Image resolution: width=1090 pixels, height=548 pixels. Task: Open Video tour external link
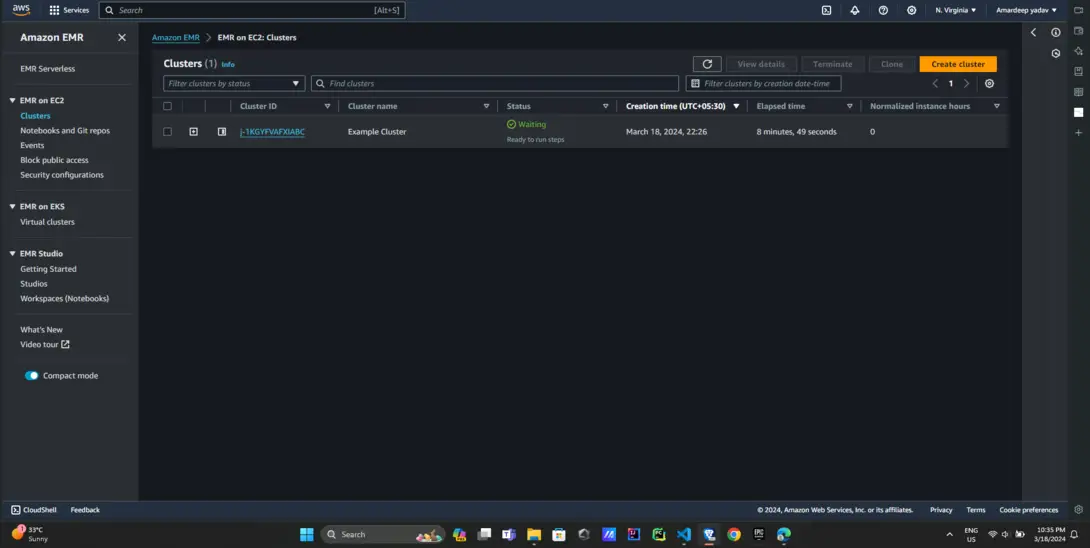44,344
